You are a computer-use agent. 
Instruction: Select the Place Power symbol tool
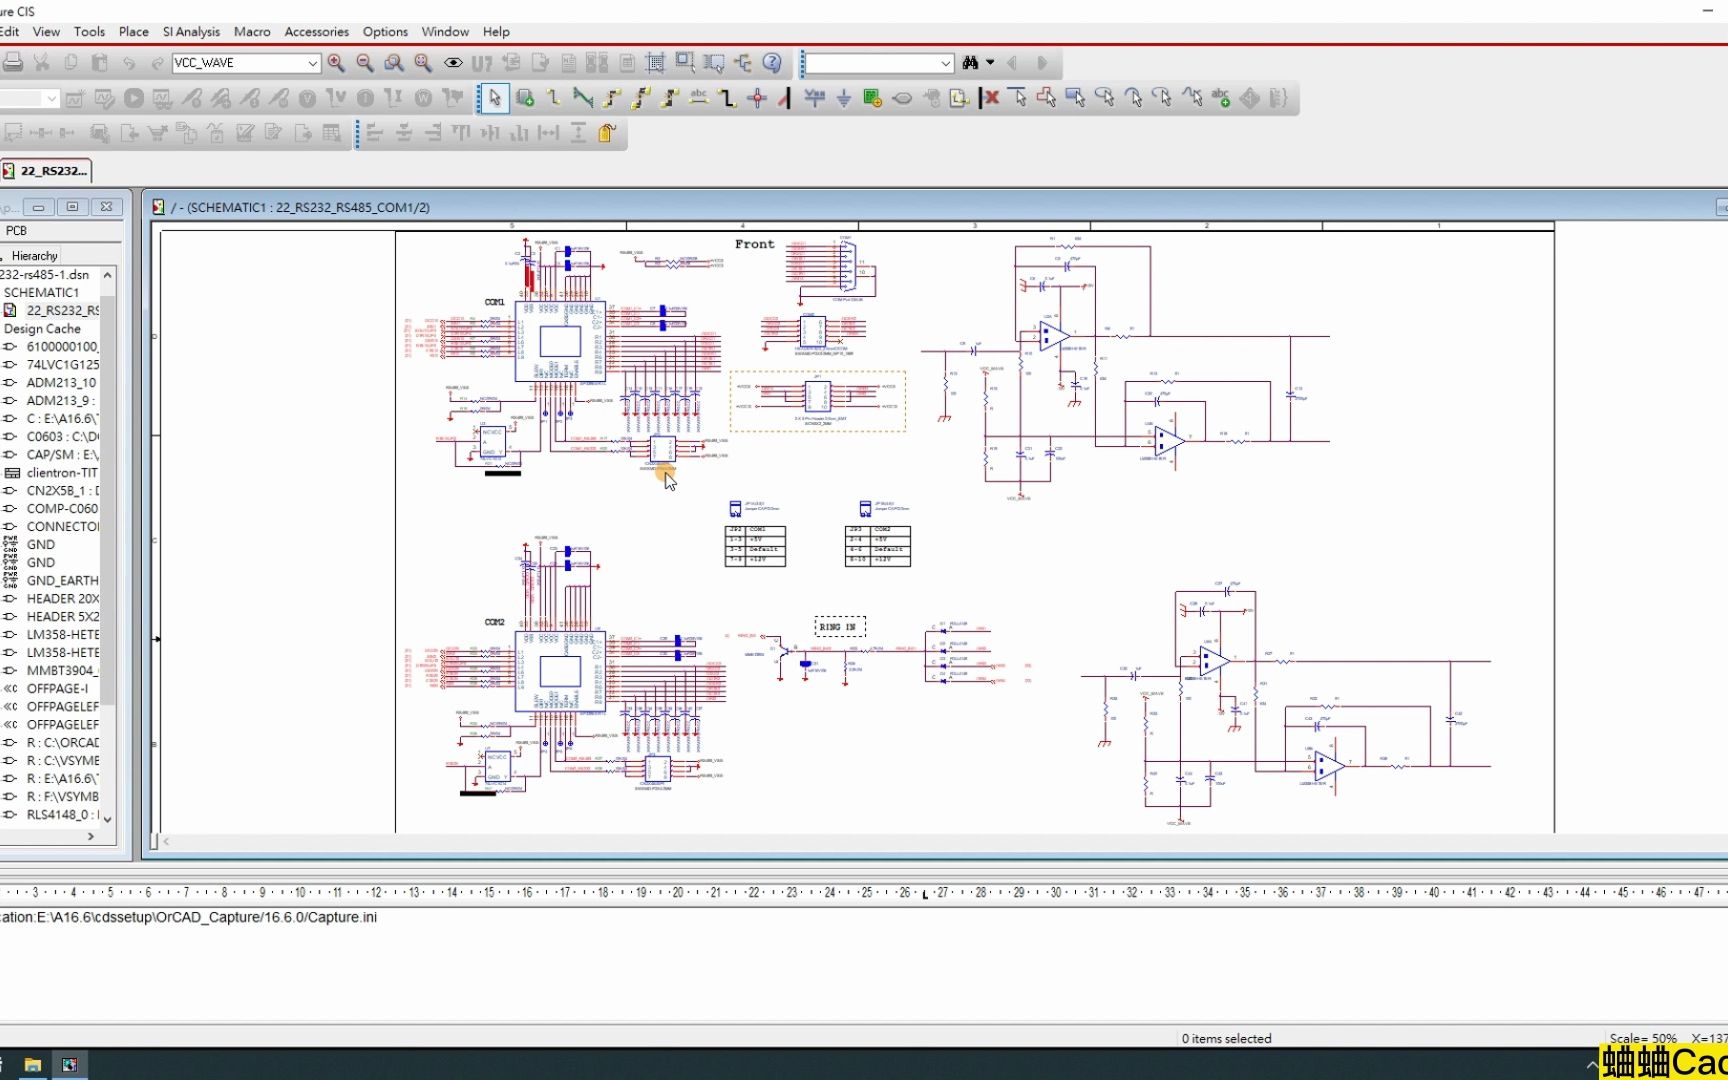click(815, 98)
